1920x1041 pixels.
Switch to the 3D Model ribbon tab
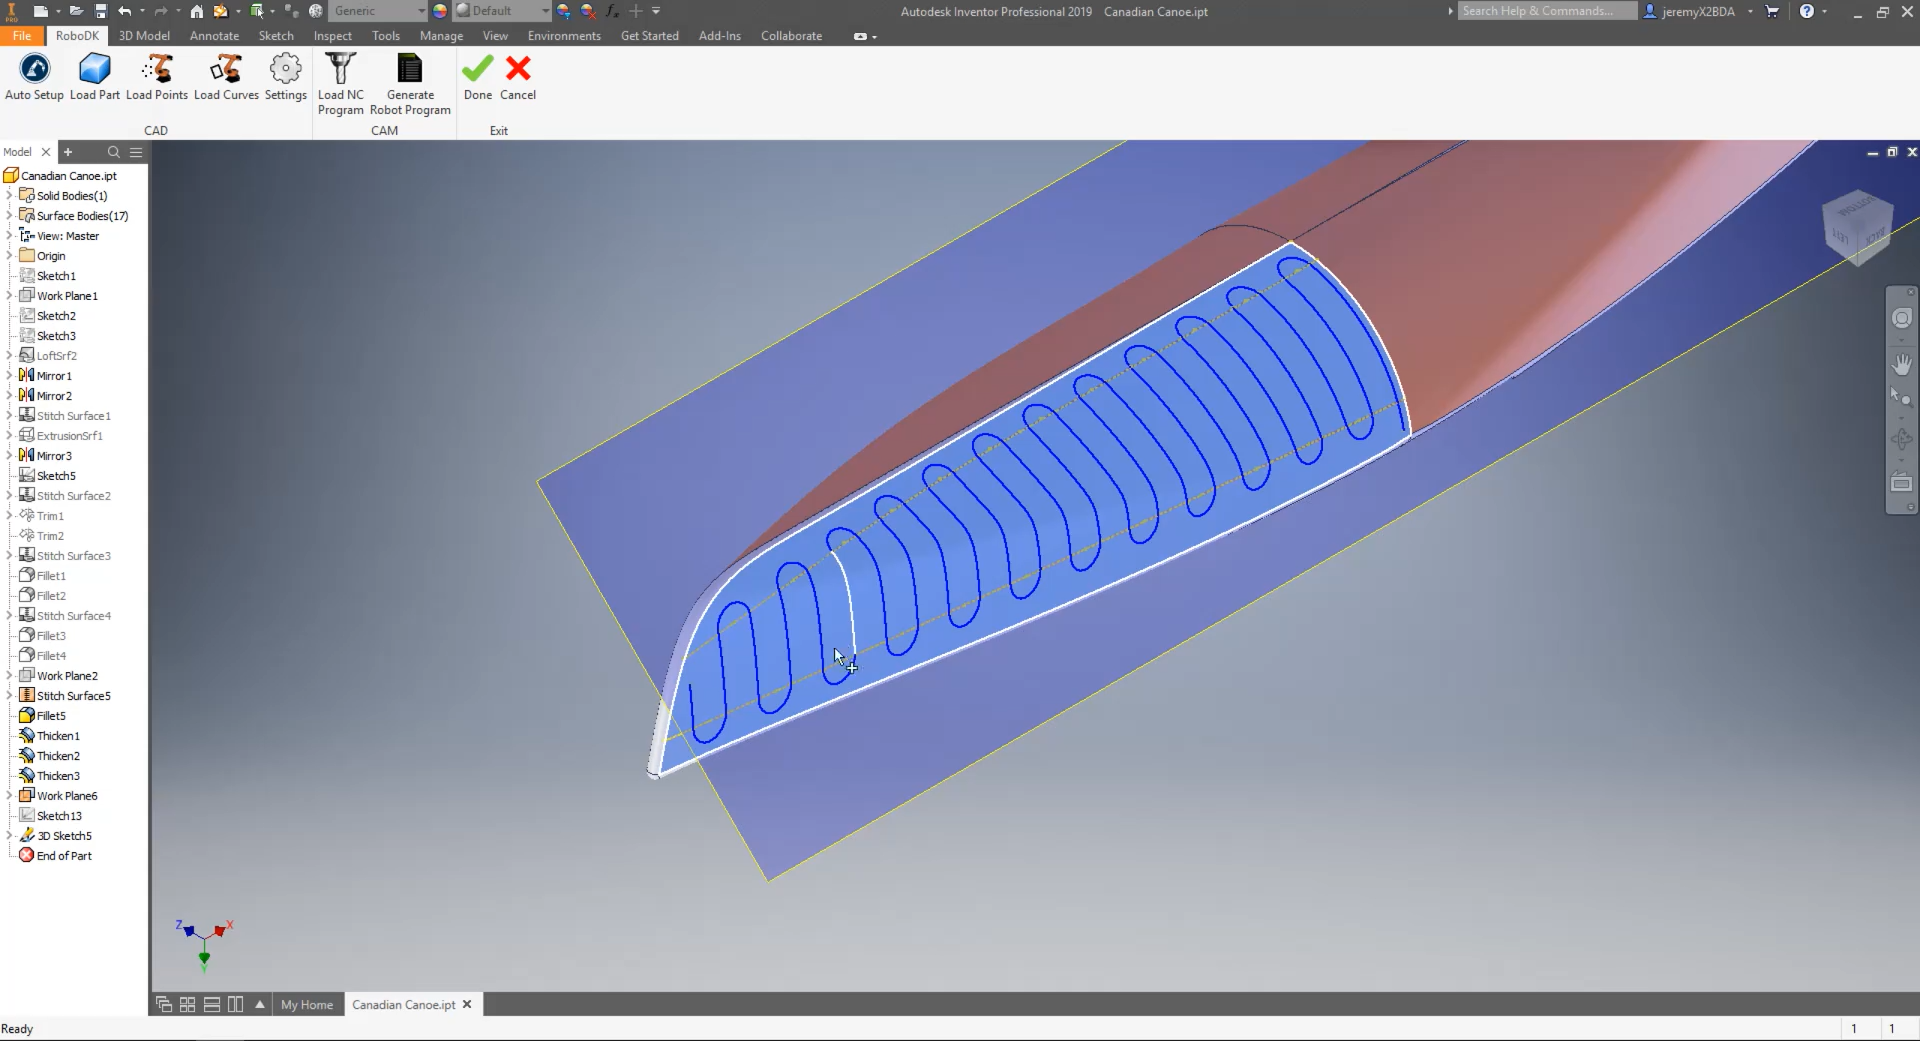pos(144,36)
